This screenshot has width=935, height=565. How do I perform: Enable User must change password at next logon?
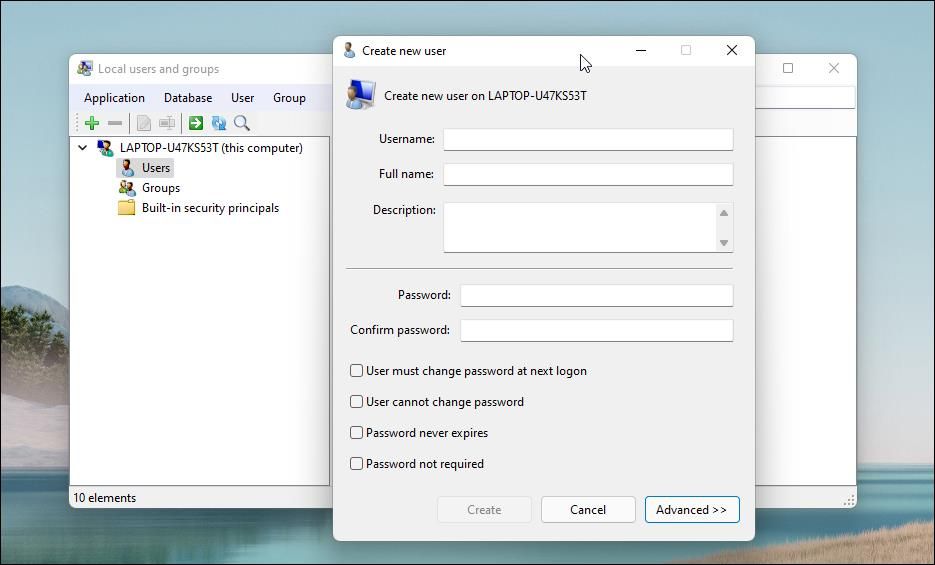[357, 371]
